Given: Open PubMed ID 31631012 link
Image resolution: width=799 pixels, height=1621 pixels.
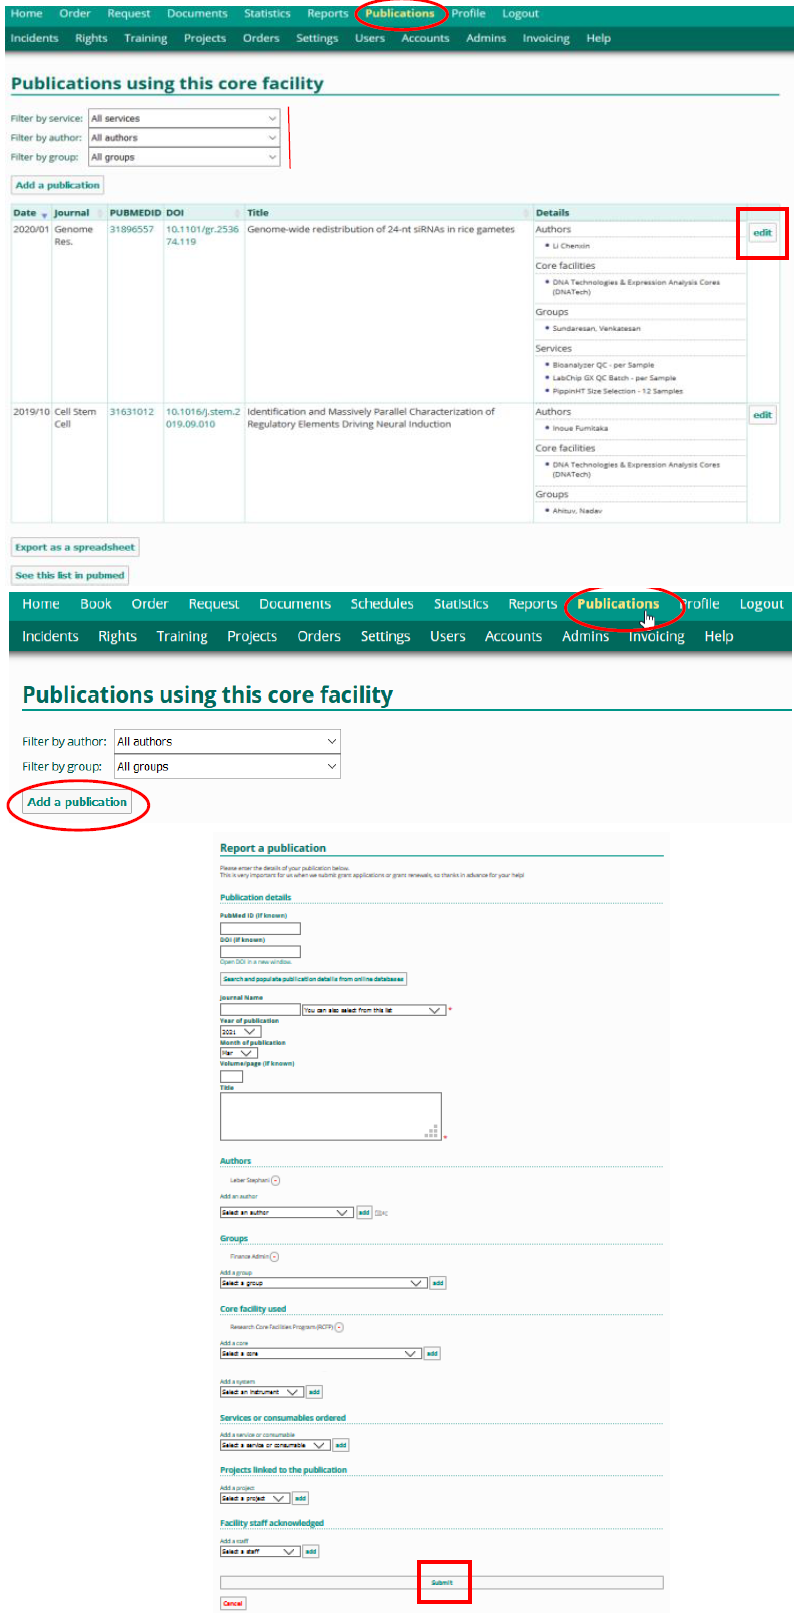Looking at the screenshot, I should pyautogui.click(x=131, y=412).
